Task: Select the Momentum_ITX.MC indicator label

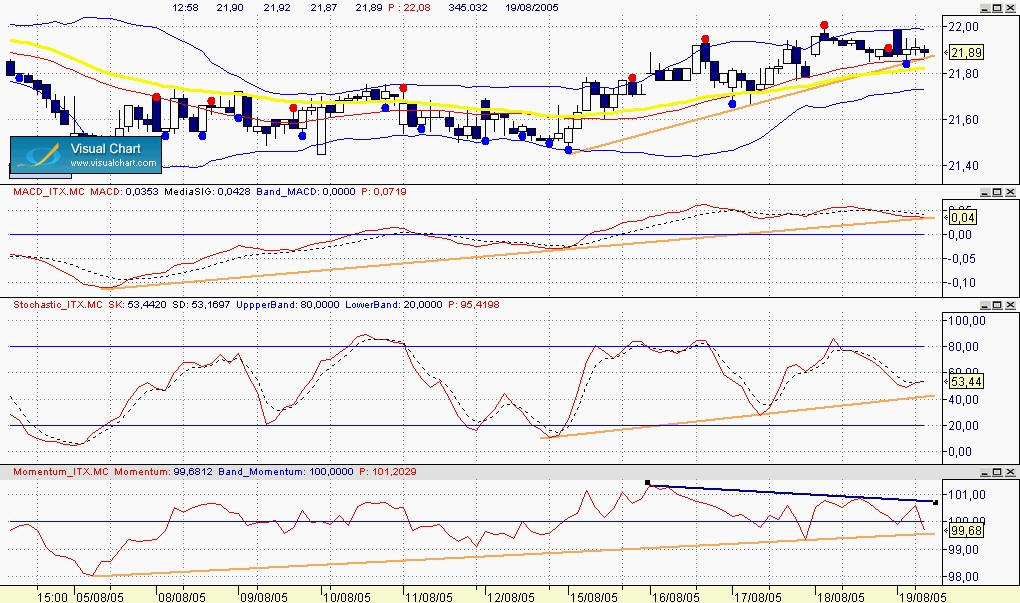Action: (58, 470)
